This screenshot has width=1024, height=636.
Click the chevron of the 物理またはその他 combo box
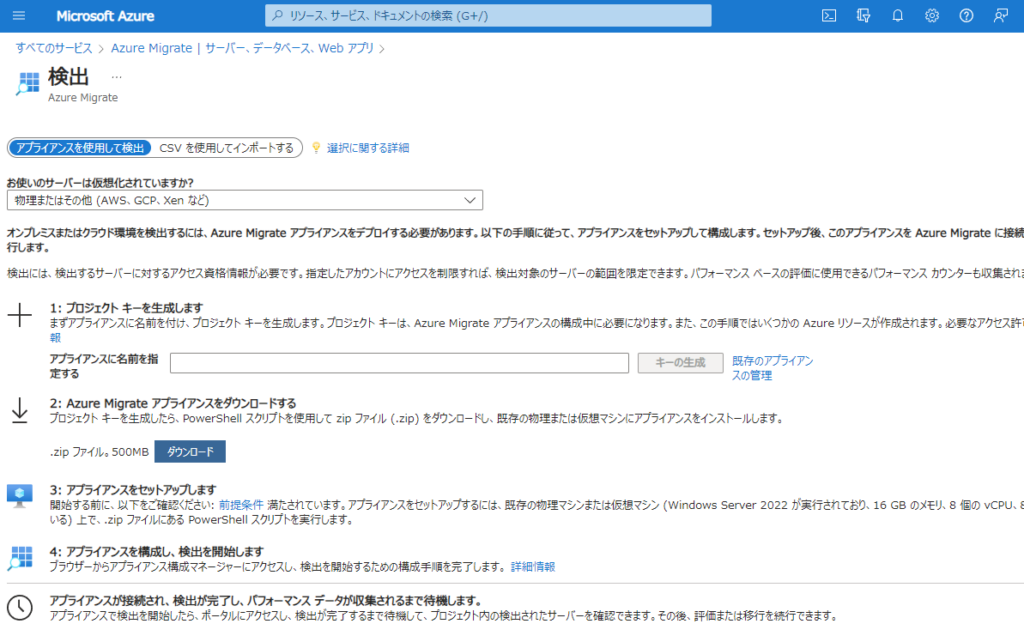point(470,200)
